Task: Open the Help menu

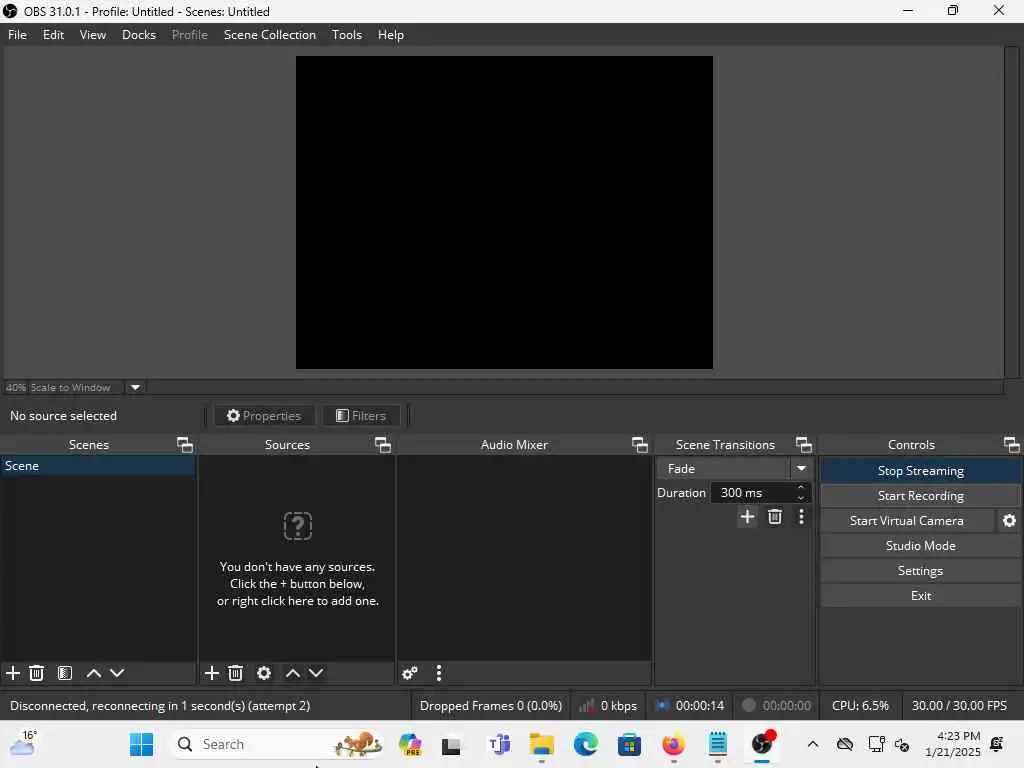Action: click(391, 35)
